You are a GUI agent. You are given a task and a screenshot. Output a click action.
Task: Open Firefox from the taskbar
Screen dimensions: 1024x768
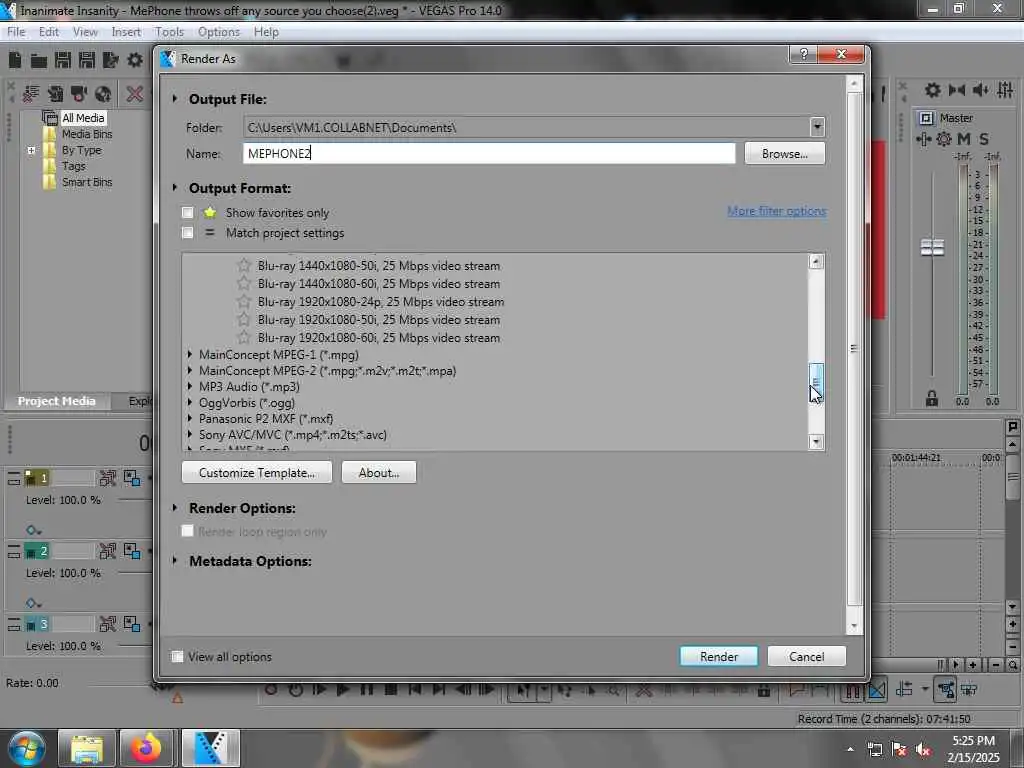pyautogui.click(x=146, y=748)
